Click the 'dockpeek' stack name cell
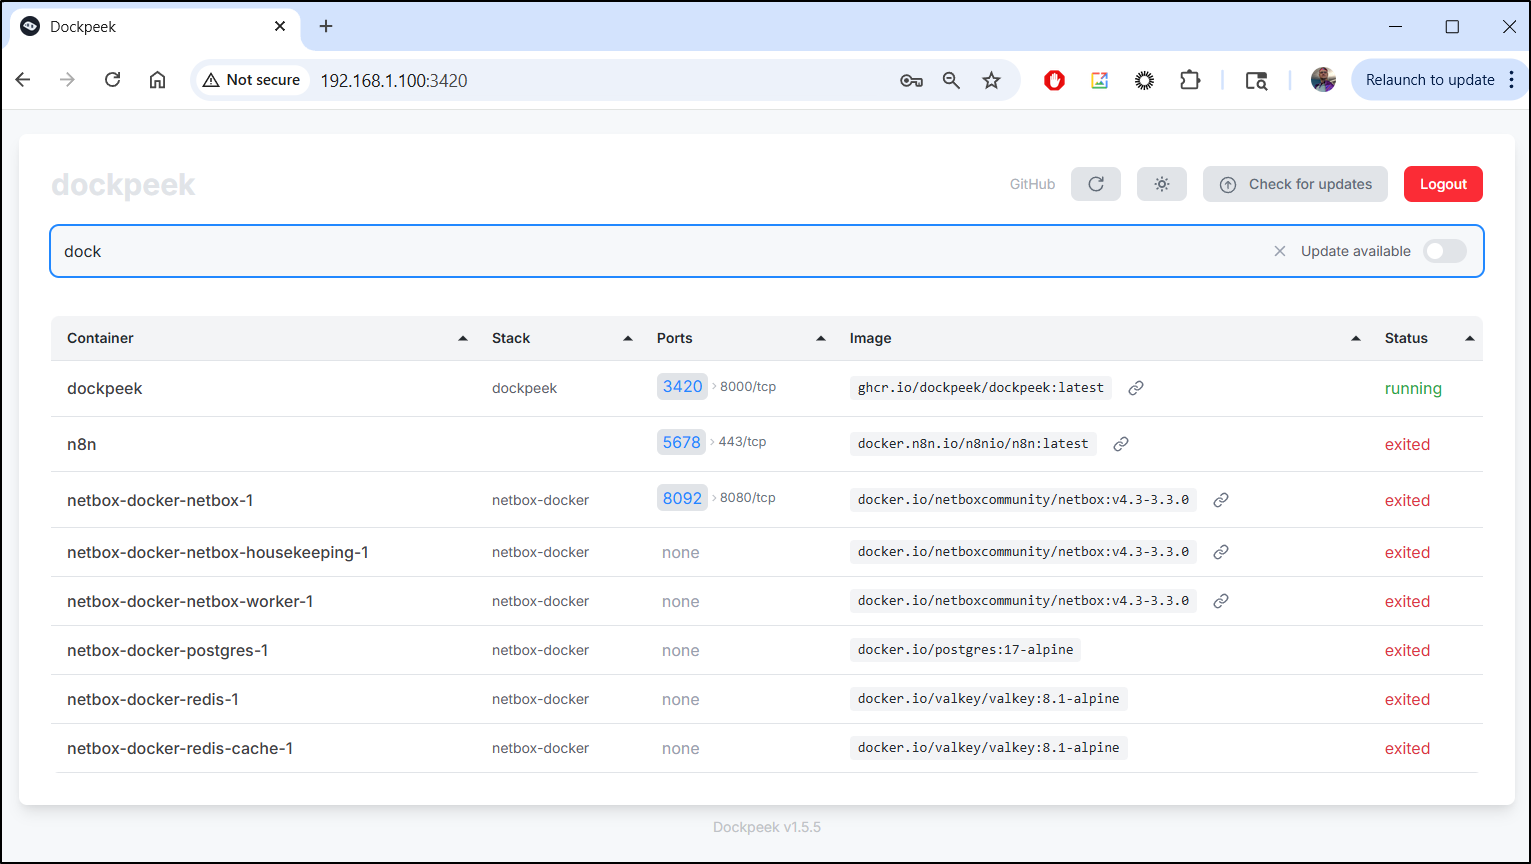 click(x=525, y=388)
